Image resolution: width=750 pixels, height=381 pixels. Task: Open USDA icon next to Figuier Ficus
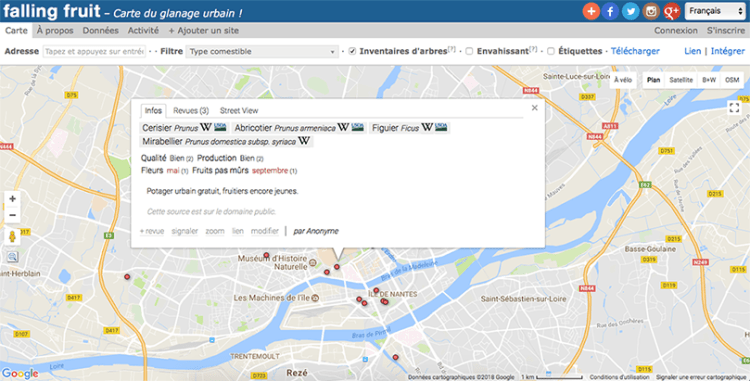click(441, 127)
